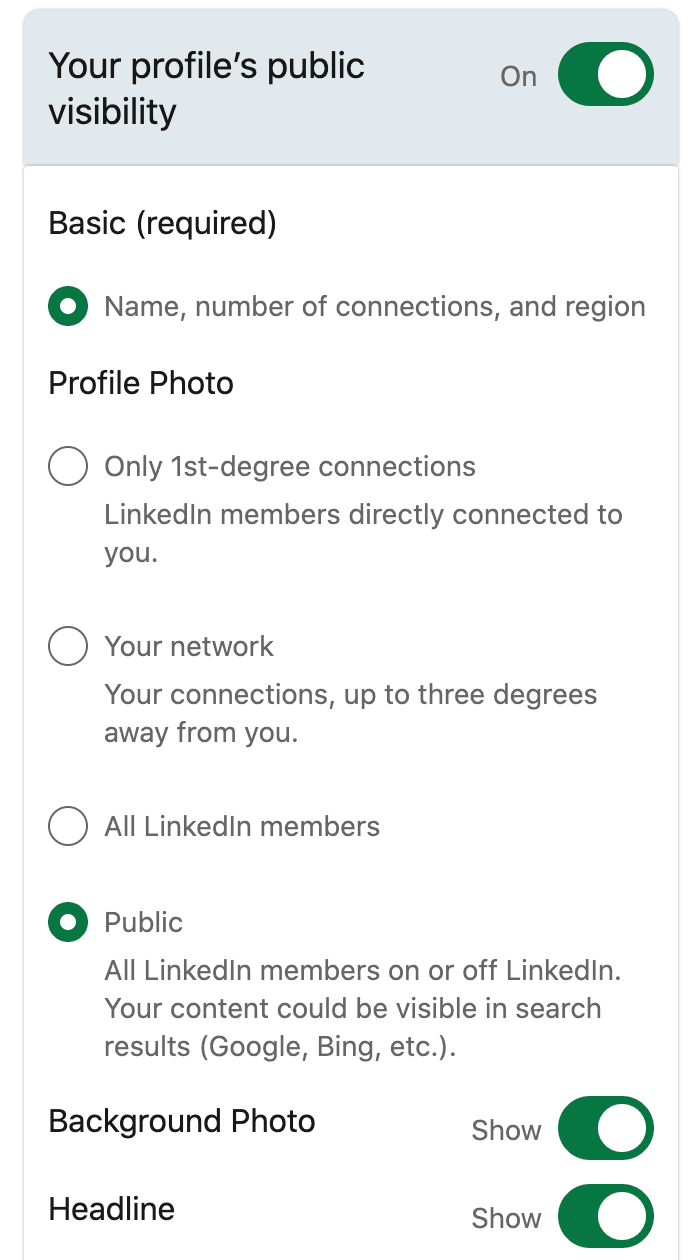Click the Basic required radio button
698x1260 pixels.
point(67,306)
